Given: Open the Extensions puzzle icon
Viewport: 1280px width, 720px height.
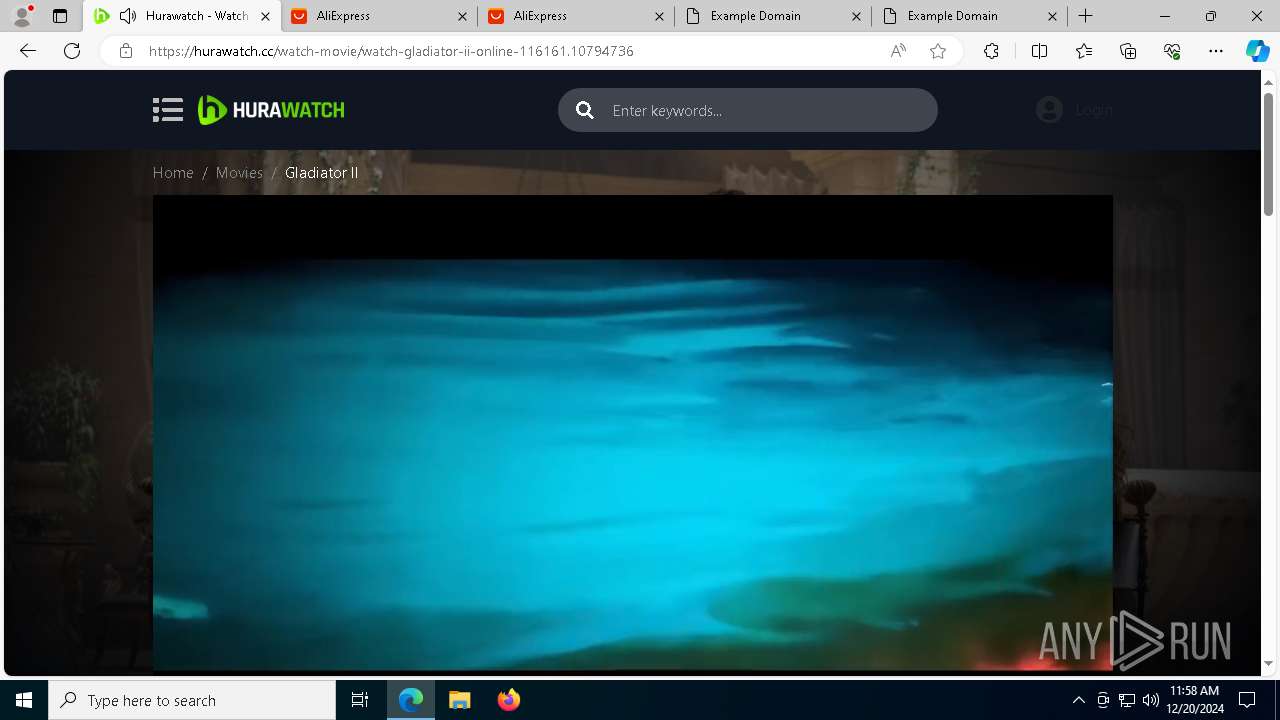Looking at the screenshot, I should pos(991,51).
